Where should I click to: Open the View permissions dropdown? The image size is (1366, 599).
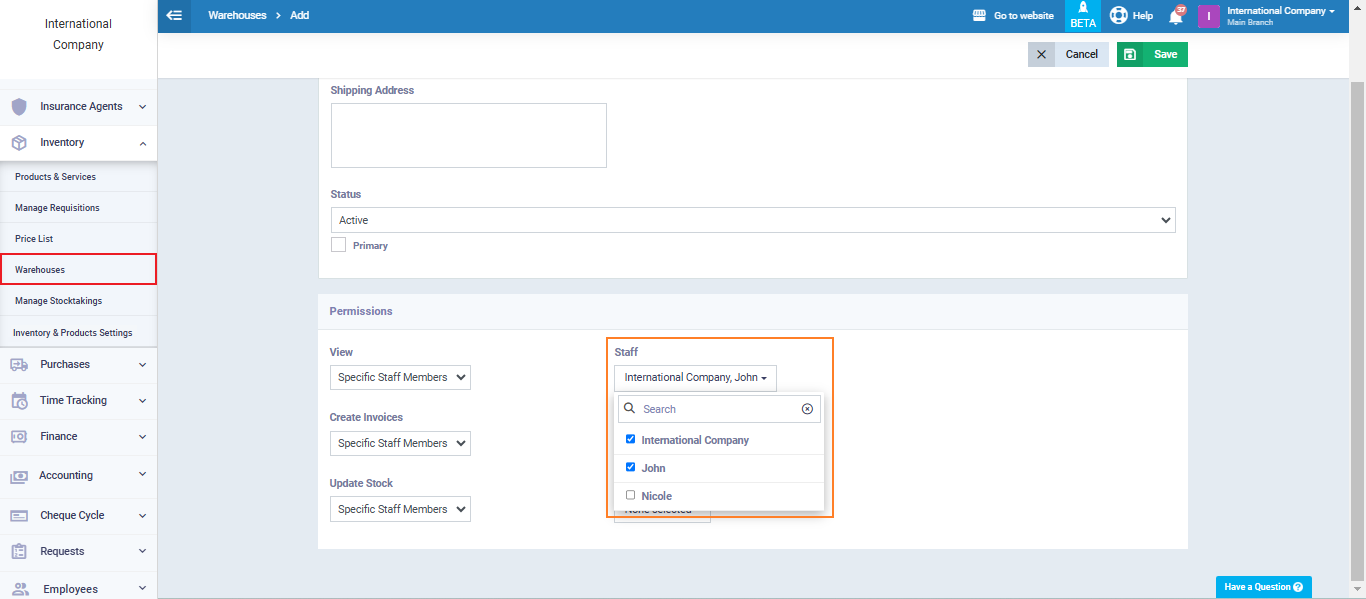point(400,378)
